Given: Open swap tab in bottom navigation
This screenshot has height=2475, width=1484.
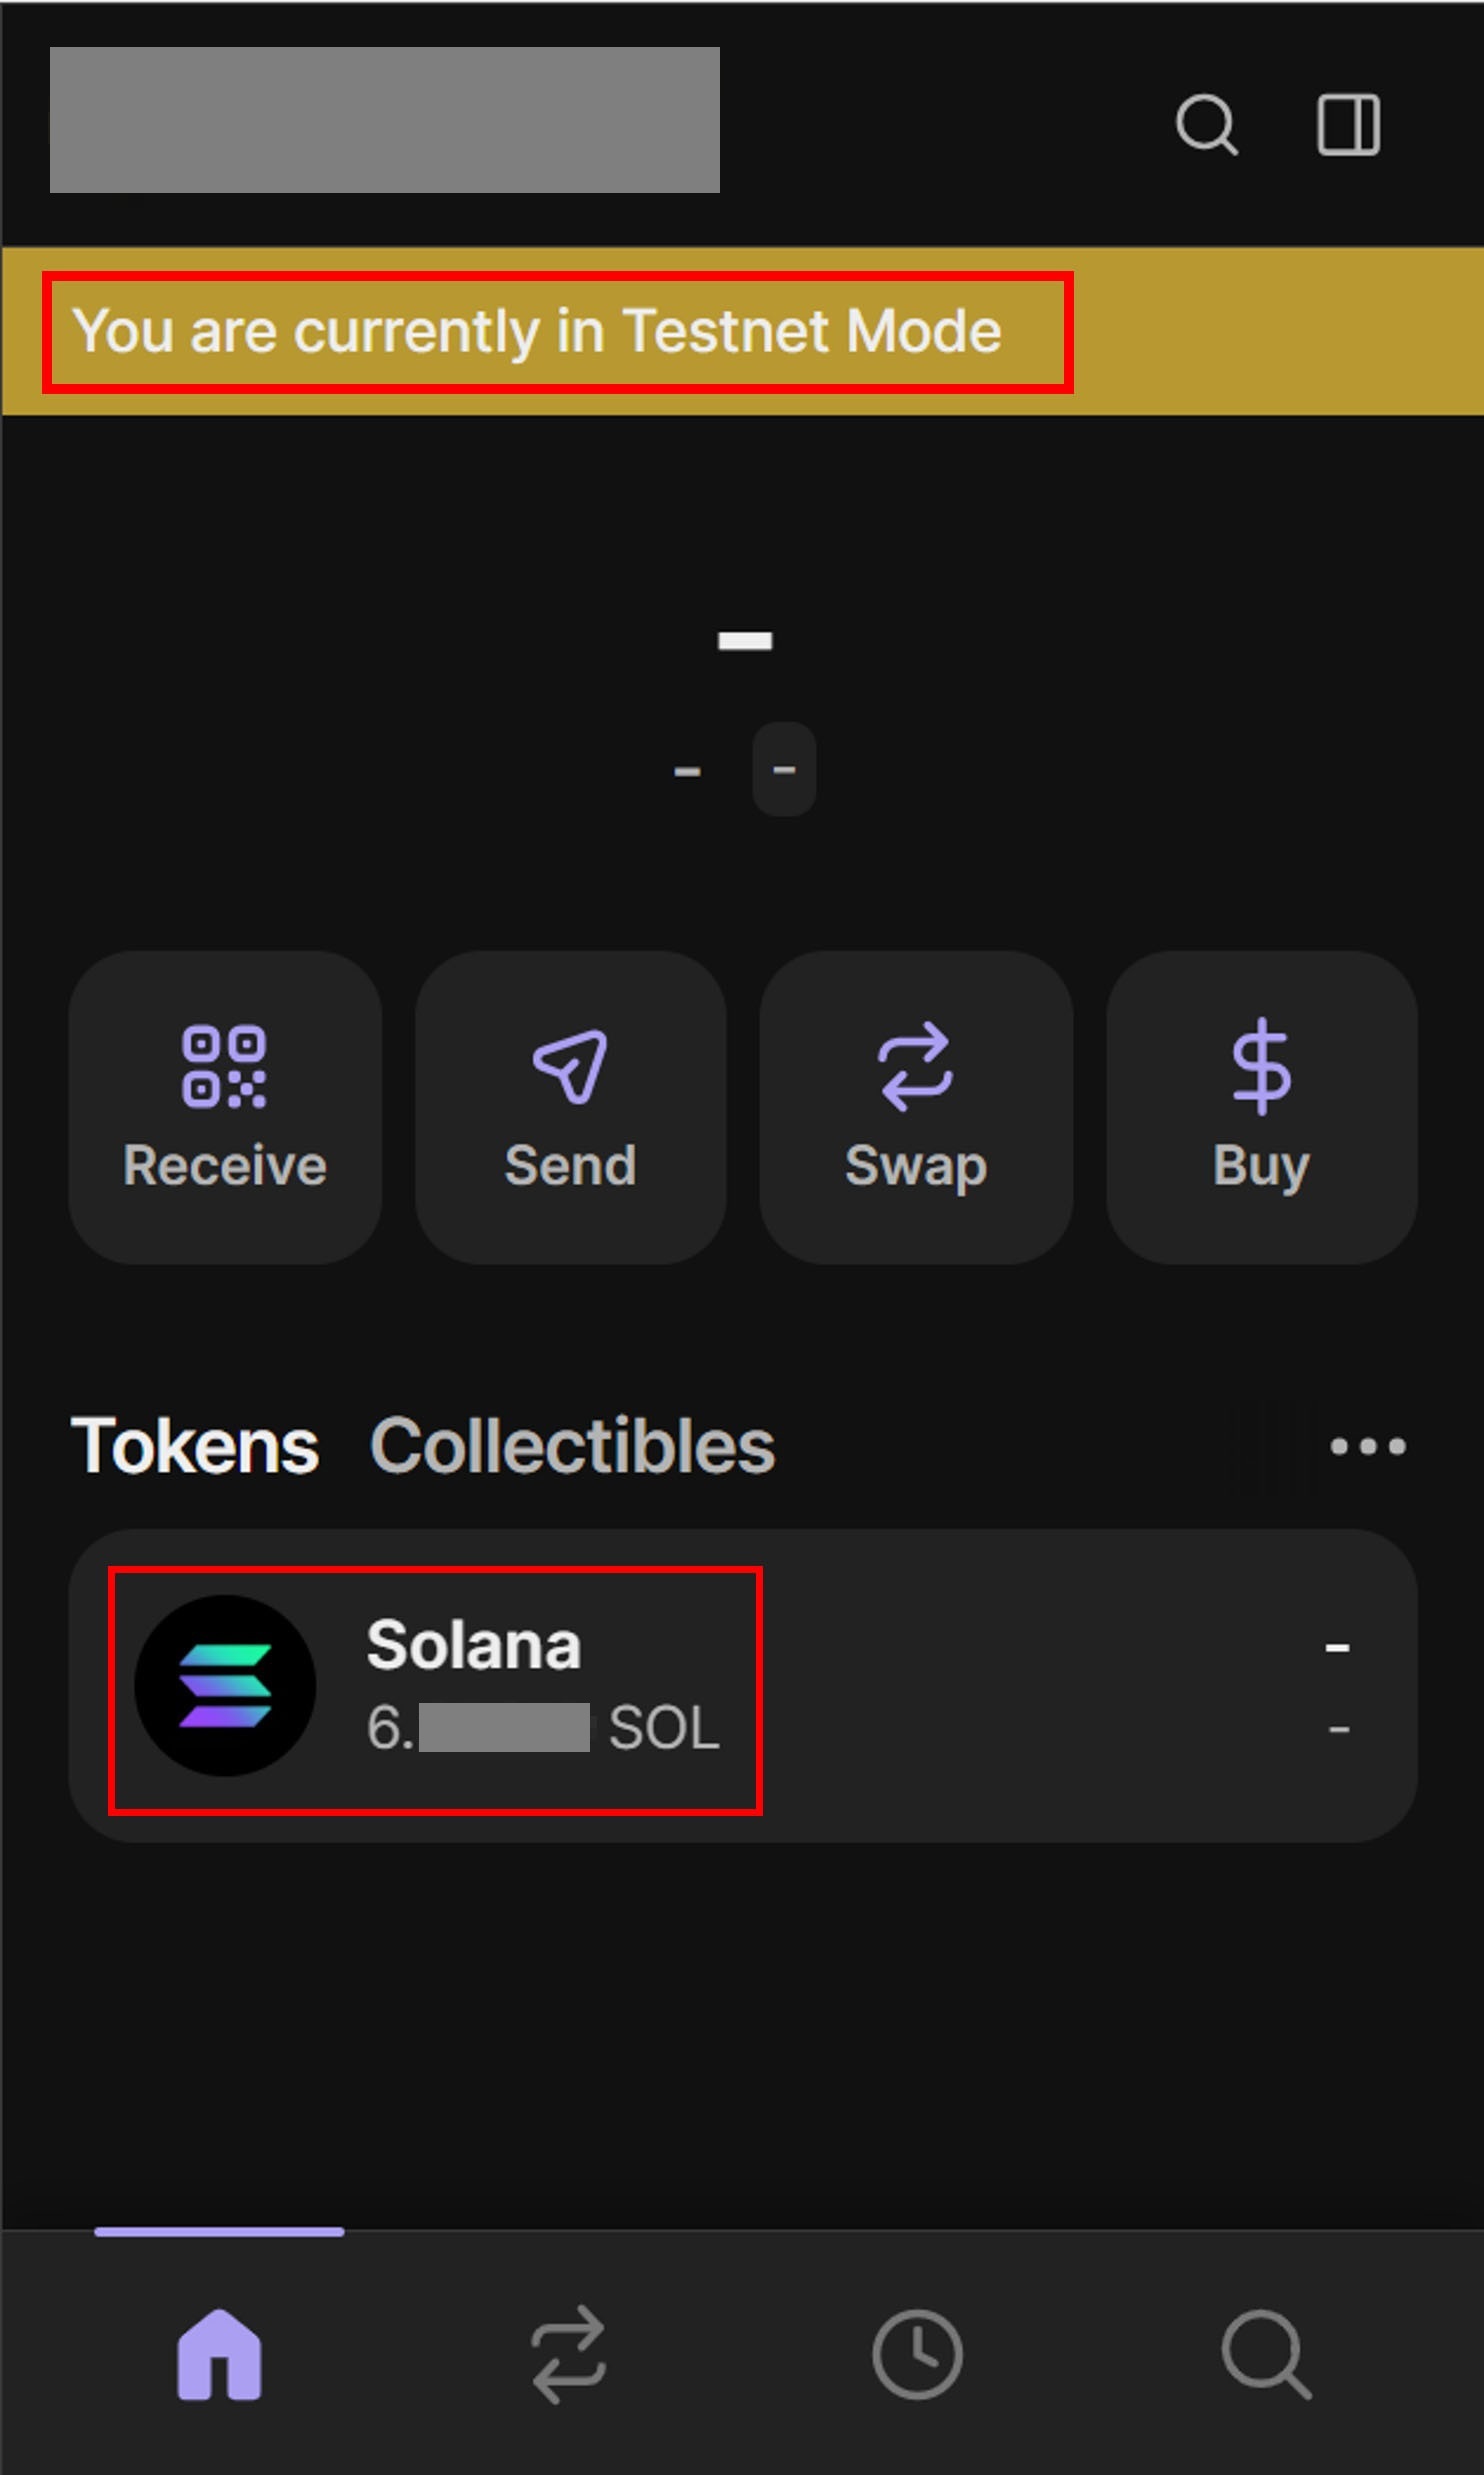Looking at the screenshot, I should (x=568, y=2354).
